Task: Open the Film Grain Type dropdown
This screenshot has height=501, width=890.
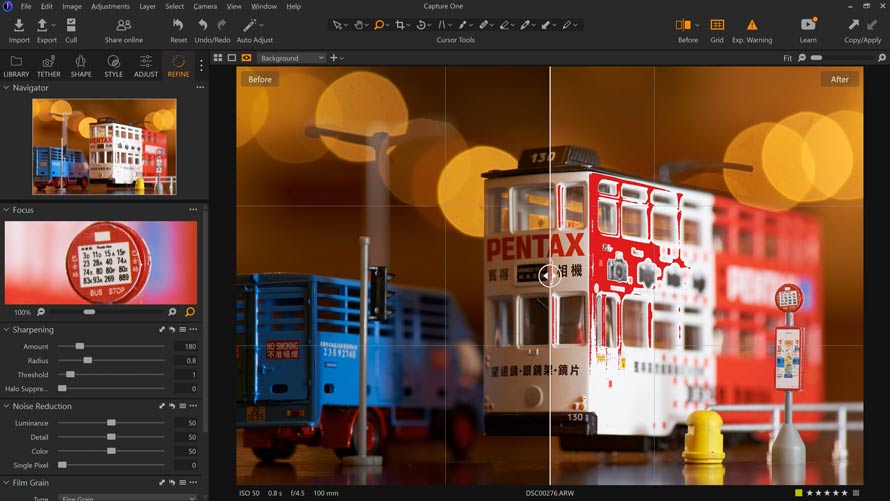Action: 128,498
